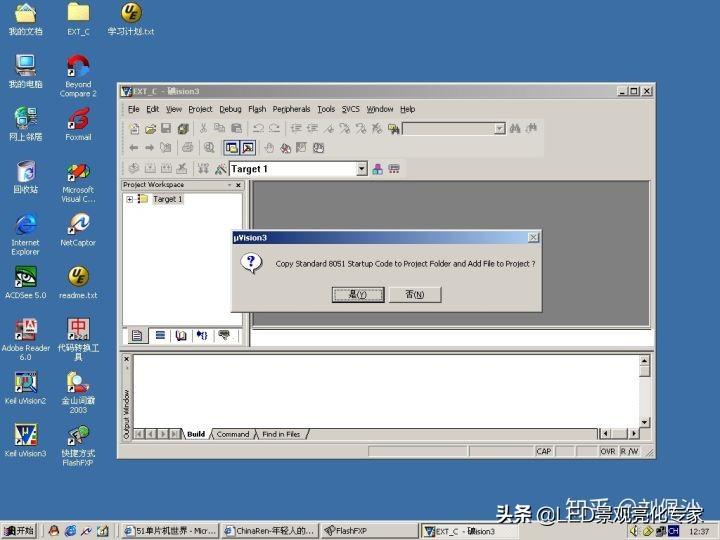This screenshot has height=540, width=720.
Task: Open the Tools menu
Action: tap(326, 109)
